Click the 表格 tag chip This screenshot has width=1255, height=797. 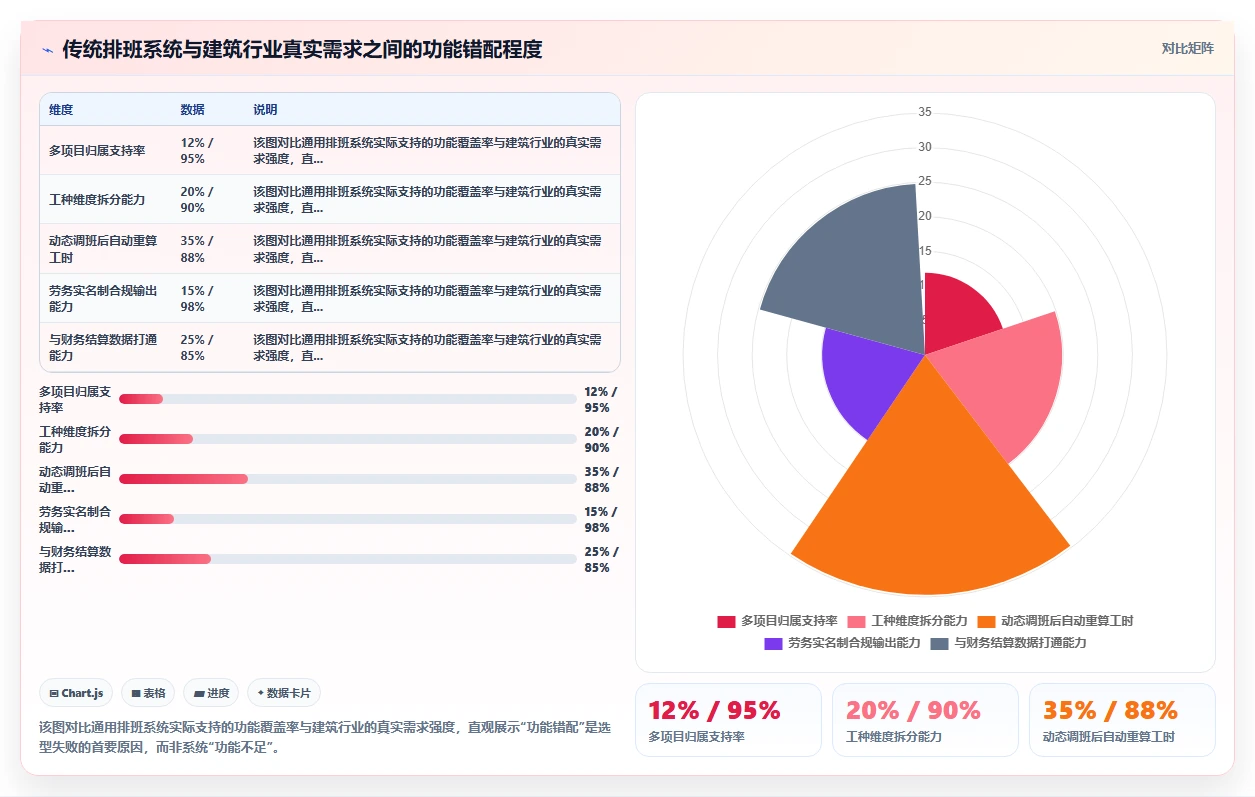[148, 693]
